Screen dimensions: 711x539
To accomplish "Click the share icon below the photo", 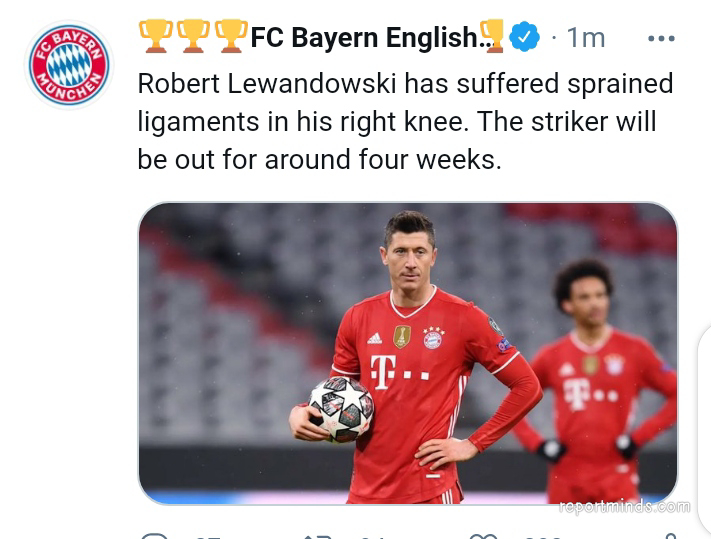I will 671,536.
